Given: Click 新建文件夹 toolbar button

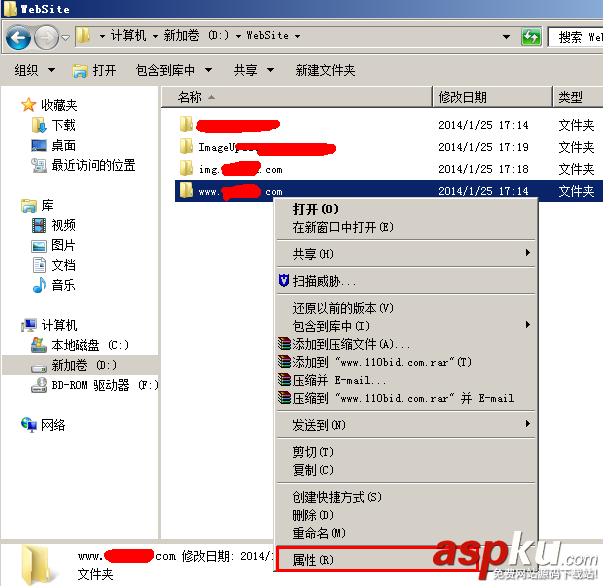Looking at the screenshot, I should click(325, 70).
